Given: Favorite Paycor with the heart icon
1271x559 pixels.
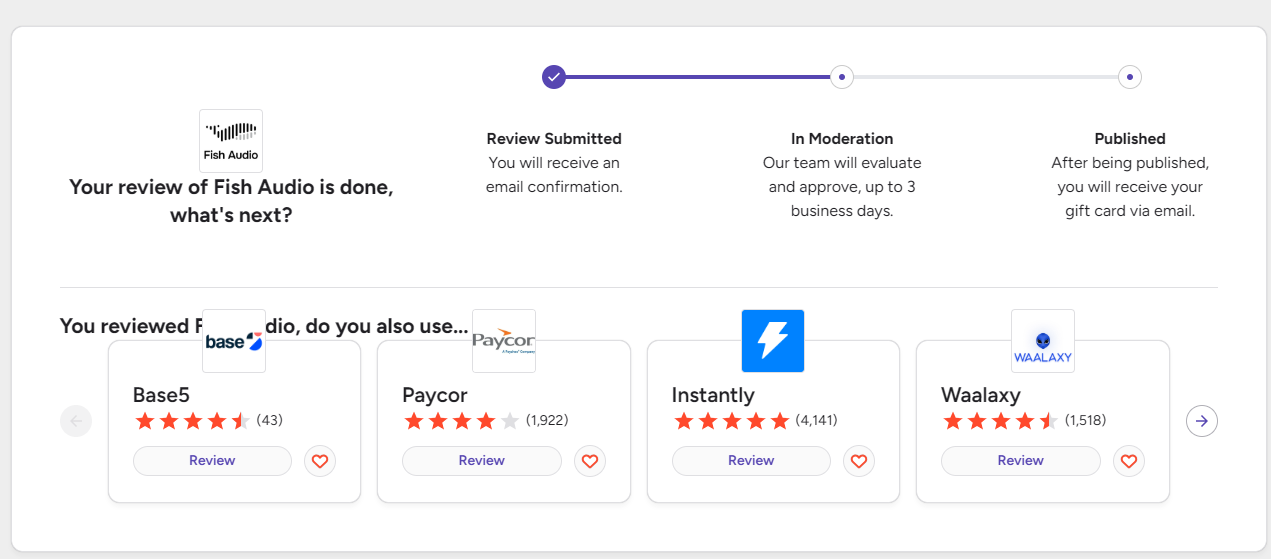Looking at the screenshot, I should (590, 461).
